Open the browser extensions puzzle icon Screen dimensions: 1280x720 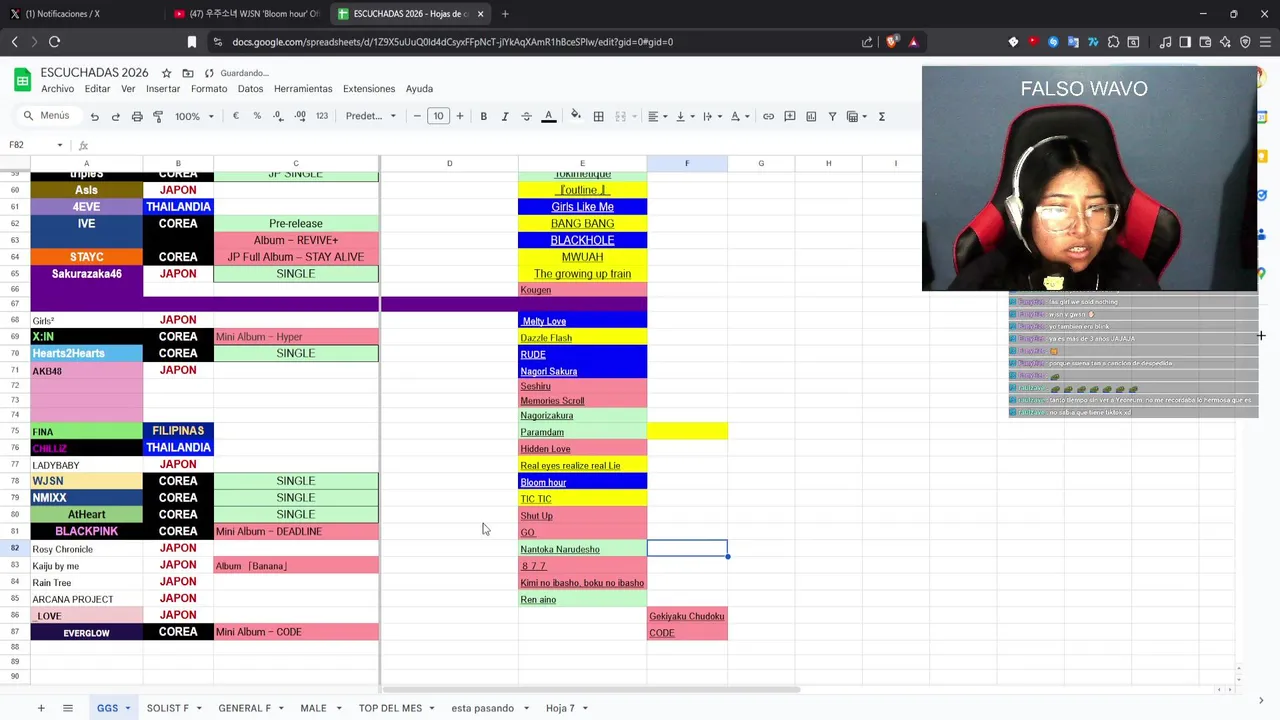(1113, 42)
